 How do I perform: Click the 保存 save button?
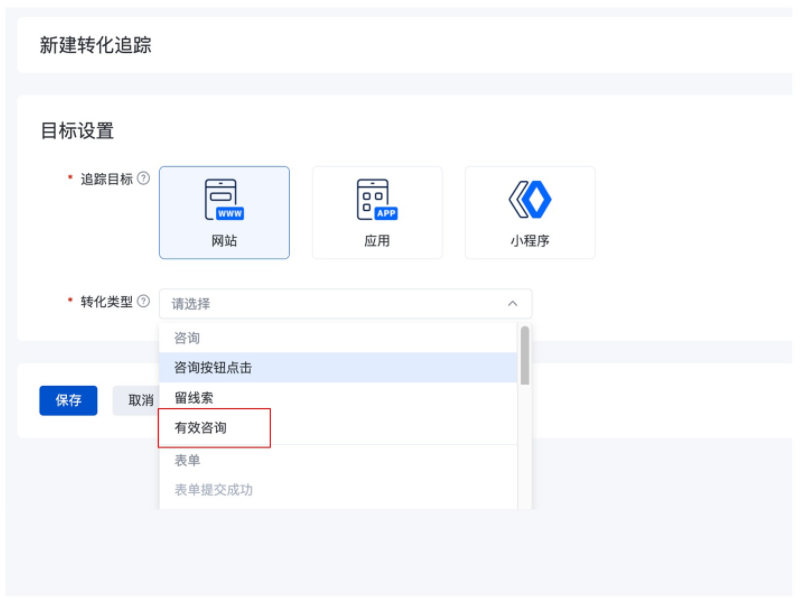(x=67, y=400)
